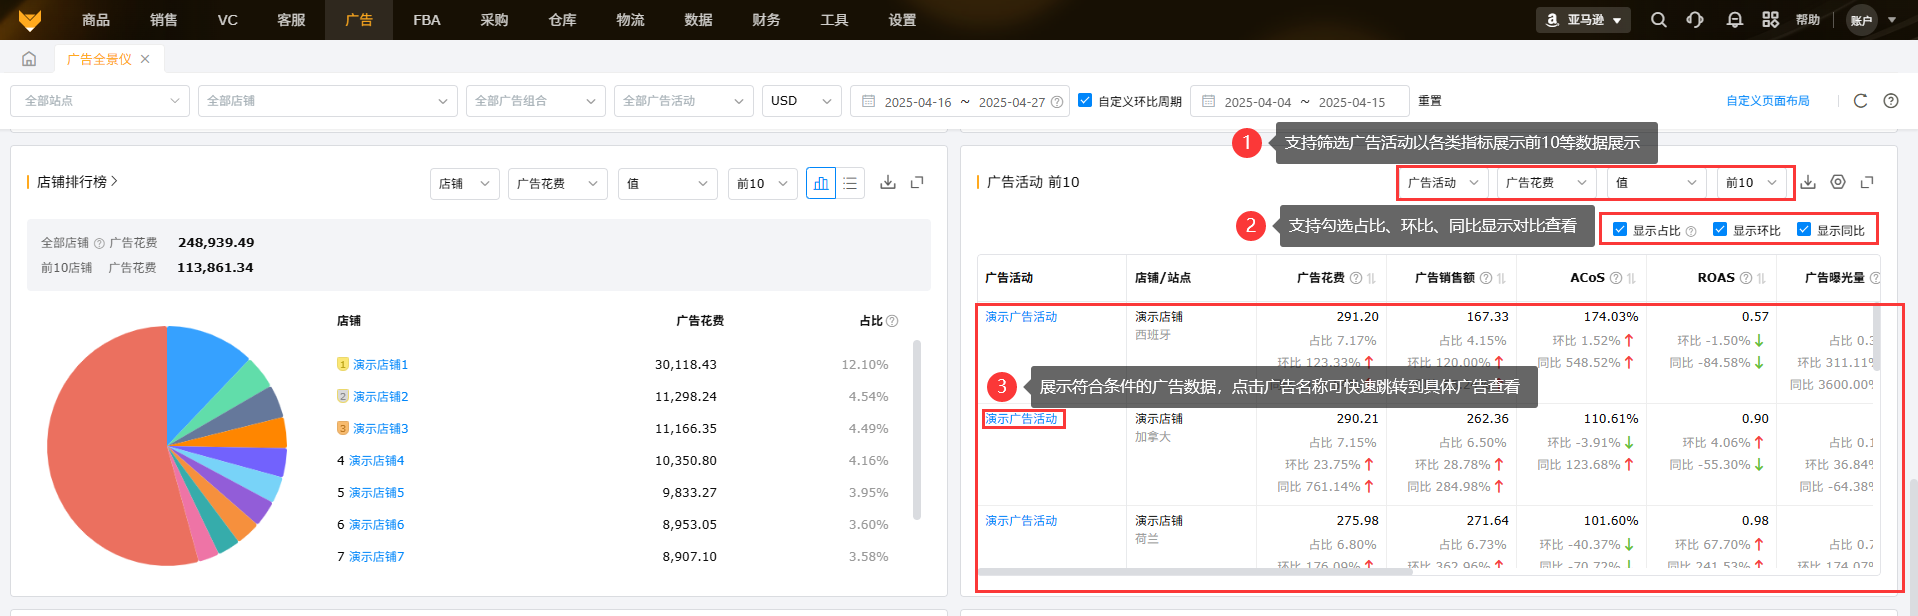Refresh the page with reload icon
The image size is (1918, 616).
(x=1860, y=101)
